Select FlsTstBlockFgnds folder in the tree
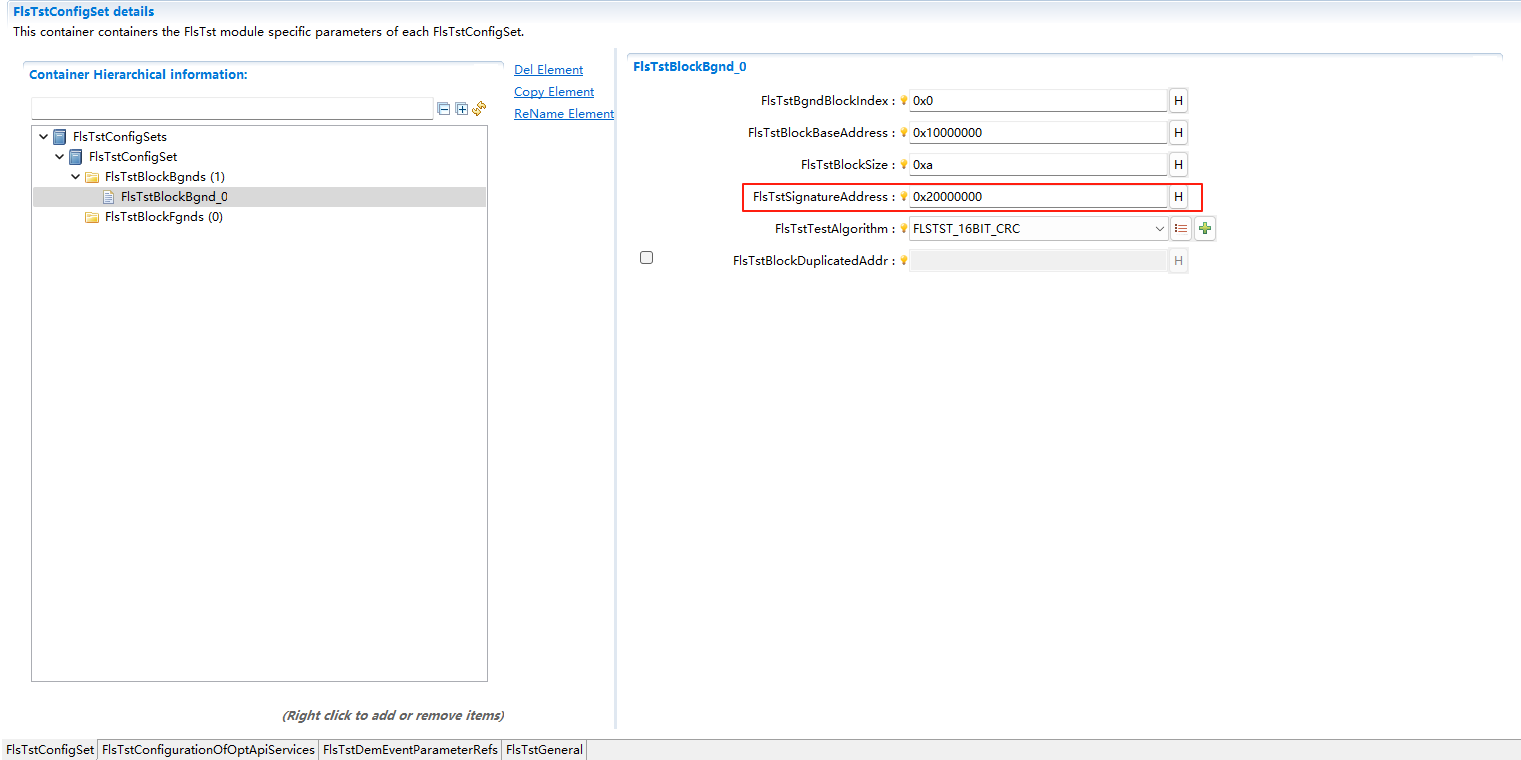The width and height of the screenshot is (1521, 760). [x=162, y=216]
